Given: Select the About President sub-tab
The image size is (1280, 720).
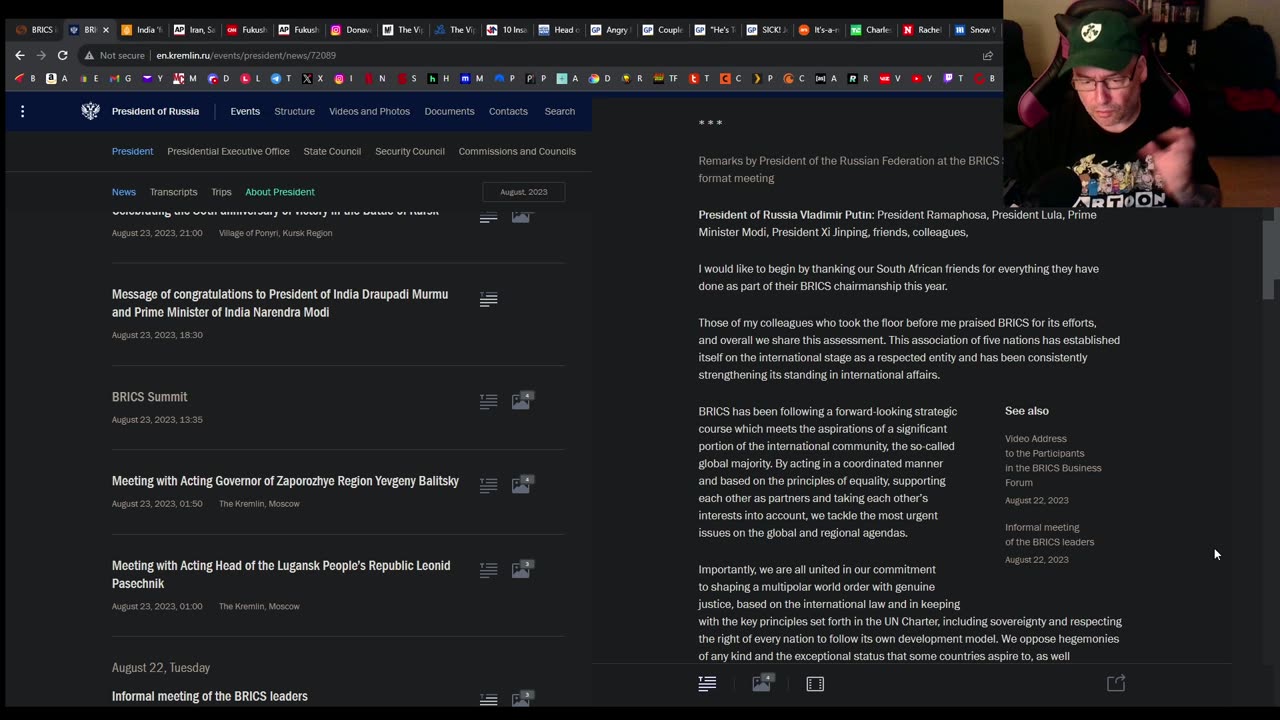Looking at the screenshot, I should 280,192.
